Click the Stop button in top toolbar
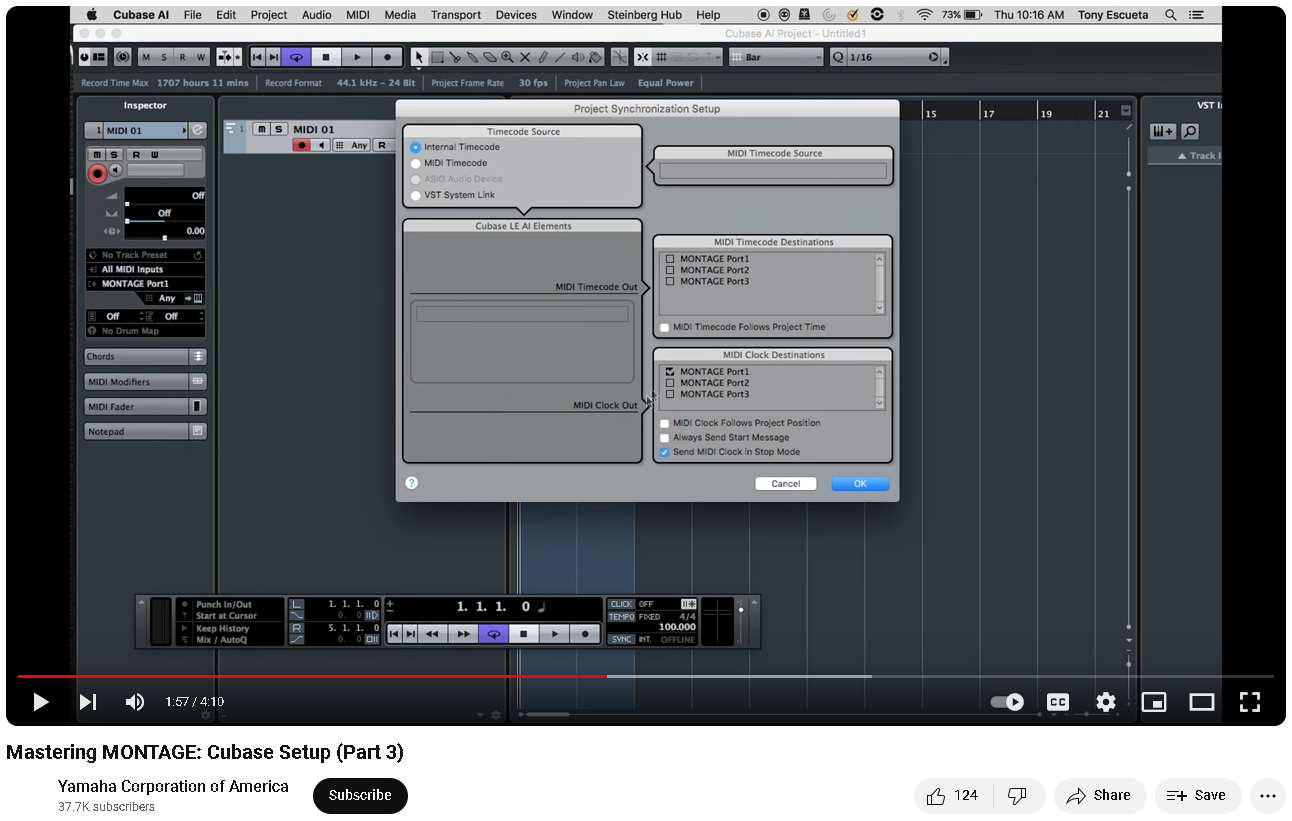Image resolution: width=1292 pixels, height=821 pixels. (326, 57)
